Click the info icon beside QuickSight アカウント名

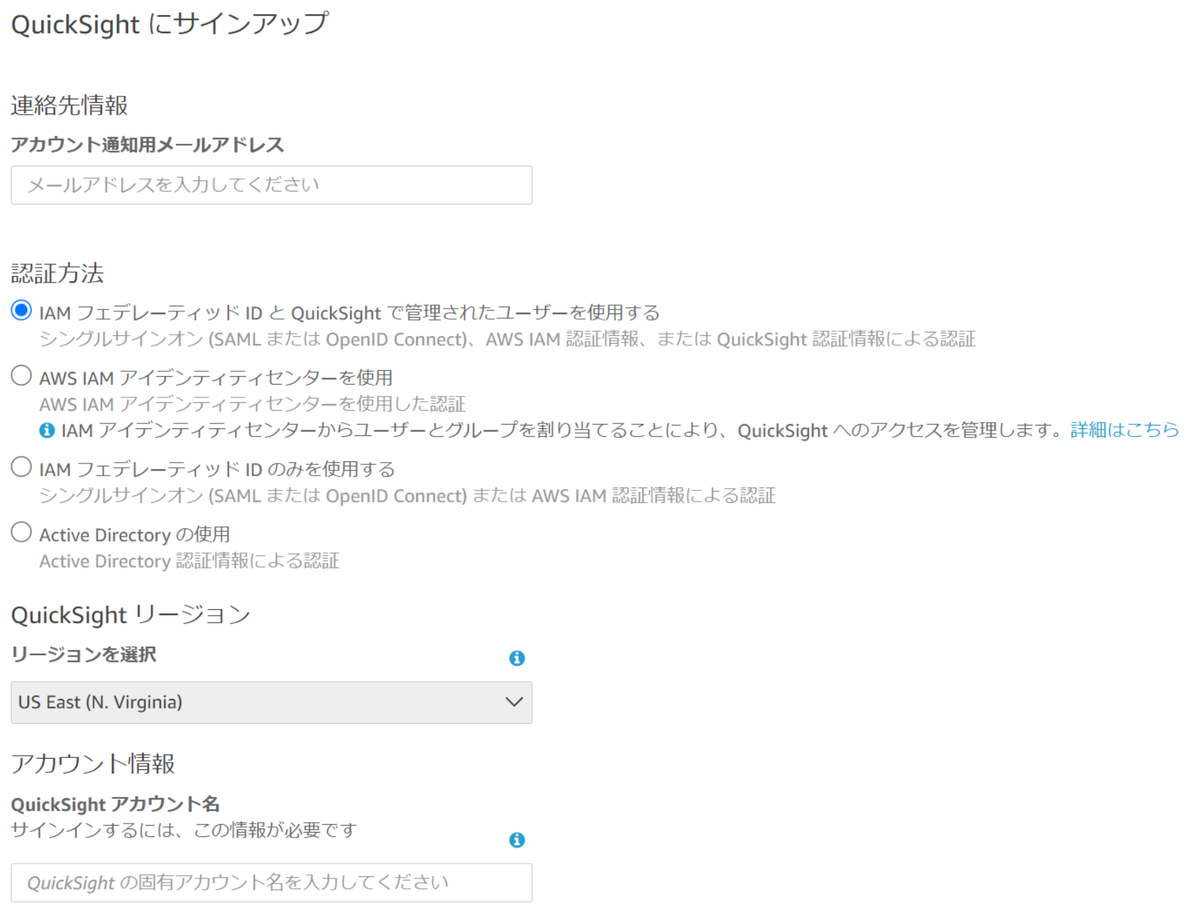click(x=517, y=840)
